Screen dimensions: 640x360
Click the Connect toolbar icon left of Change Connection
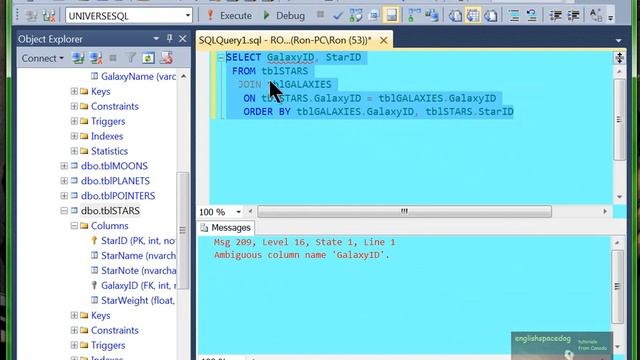coord(31,16)
